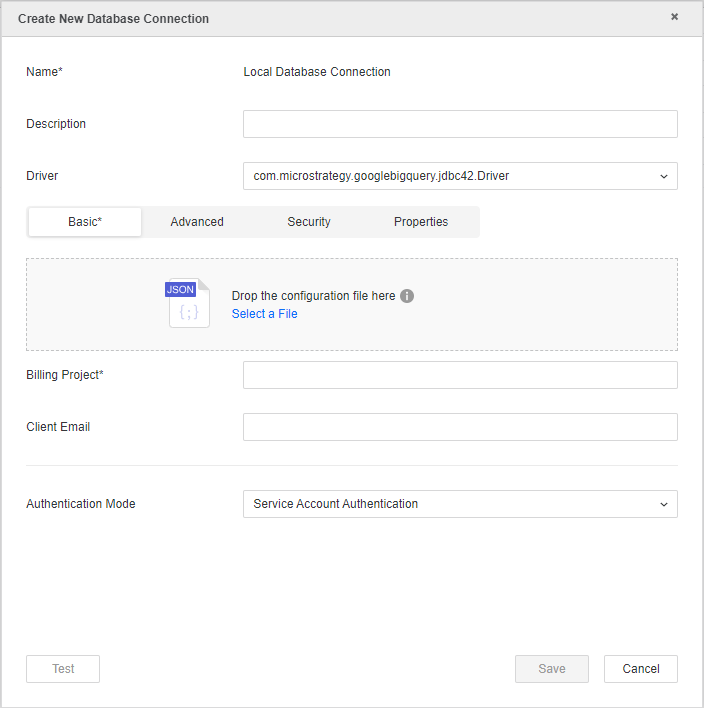Click the JSON configuration file icon

click(x=188, y=304)
